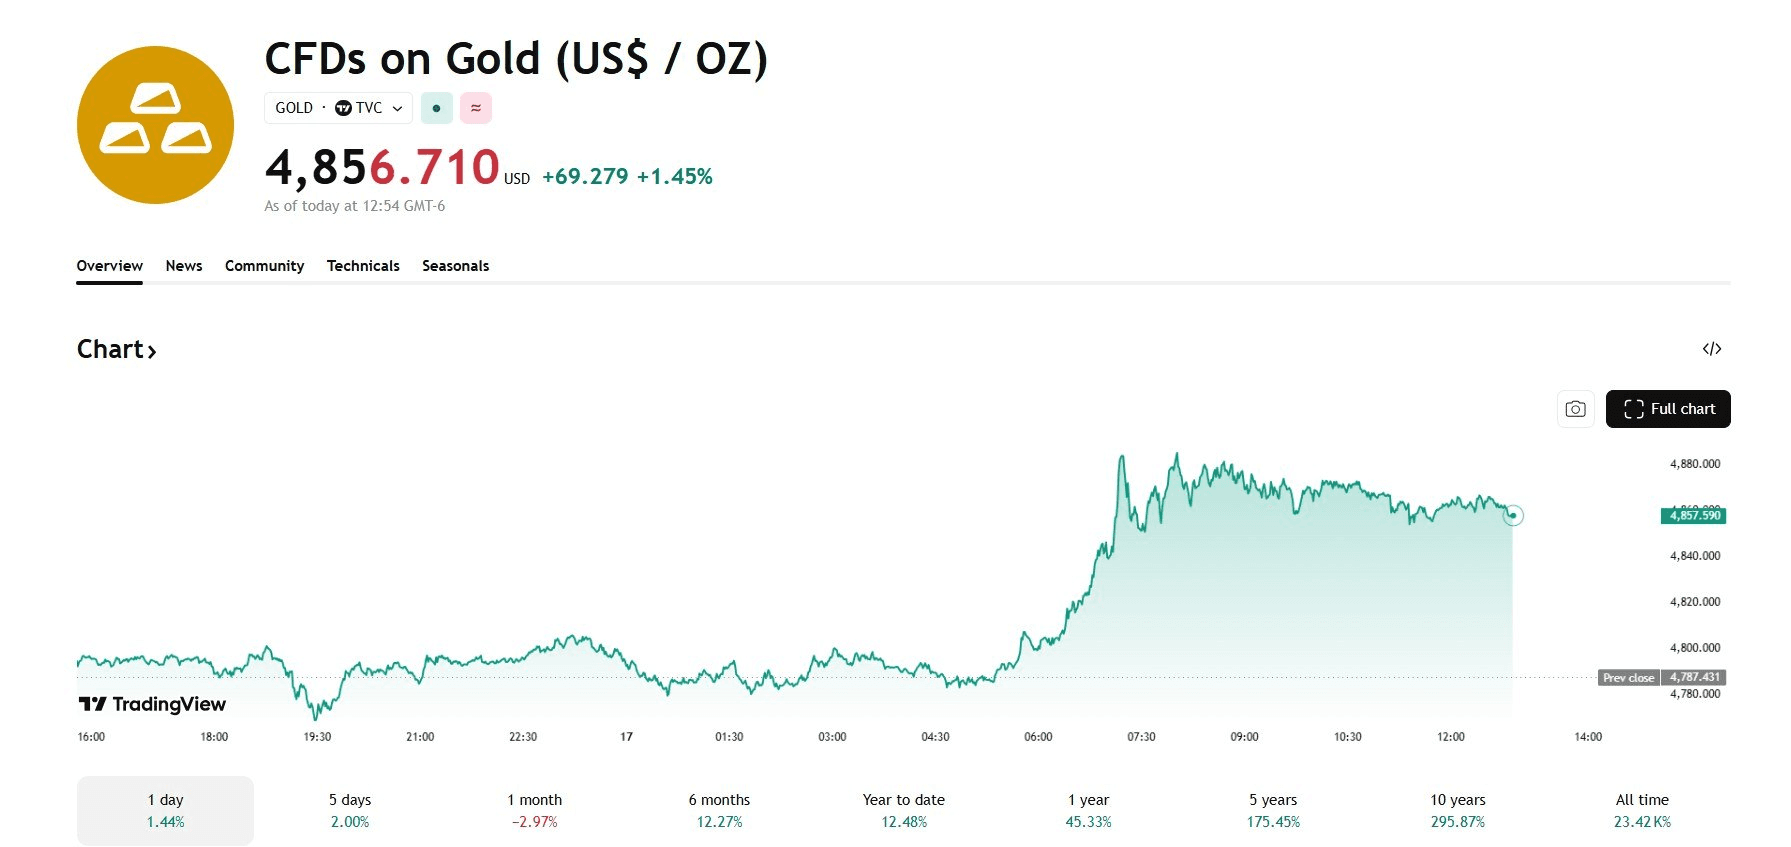Click the TradingView logo on chart
This screenshot has height=847, width=1791.
click(153, 704)
